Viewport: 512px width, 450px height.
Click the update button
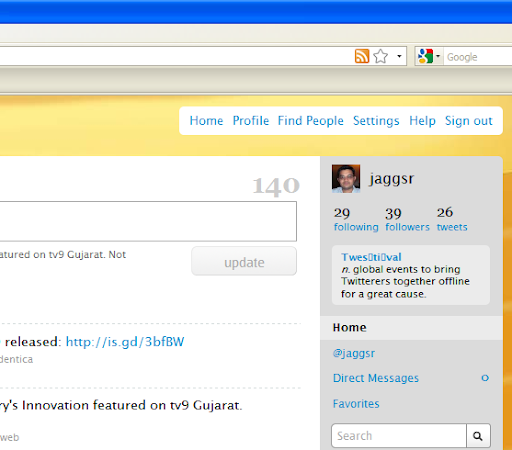tap(244, 261)
